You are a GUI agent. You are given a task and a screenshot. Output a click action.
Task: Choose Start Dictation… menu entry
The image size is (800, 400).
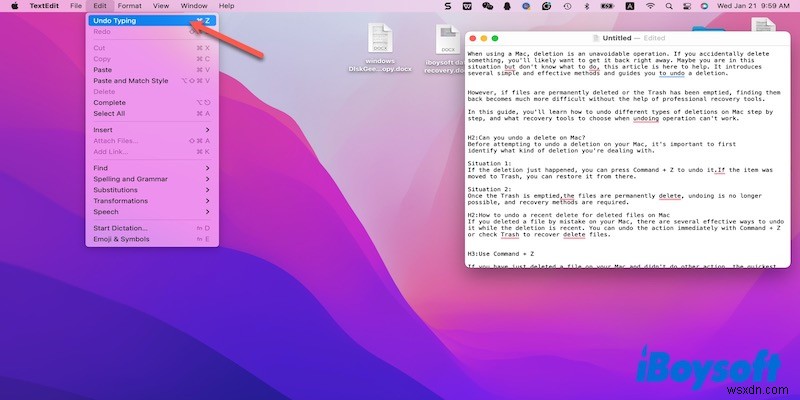click(152, 228)
